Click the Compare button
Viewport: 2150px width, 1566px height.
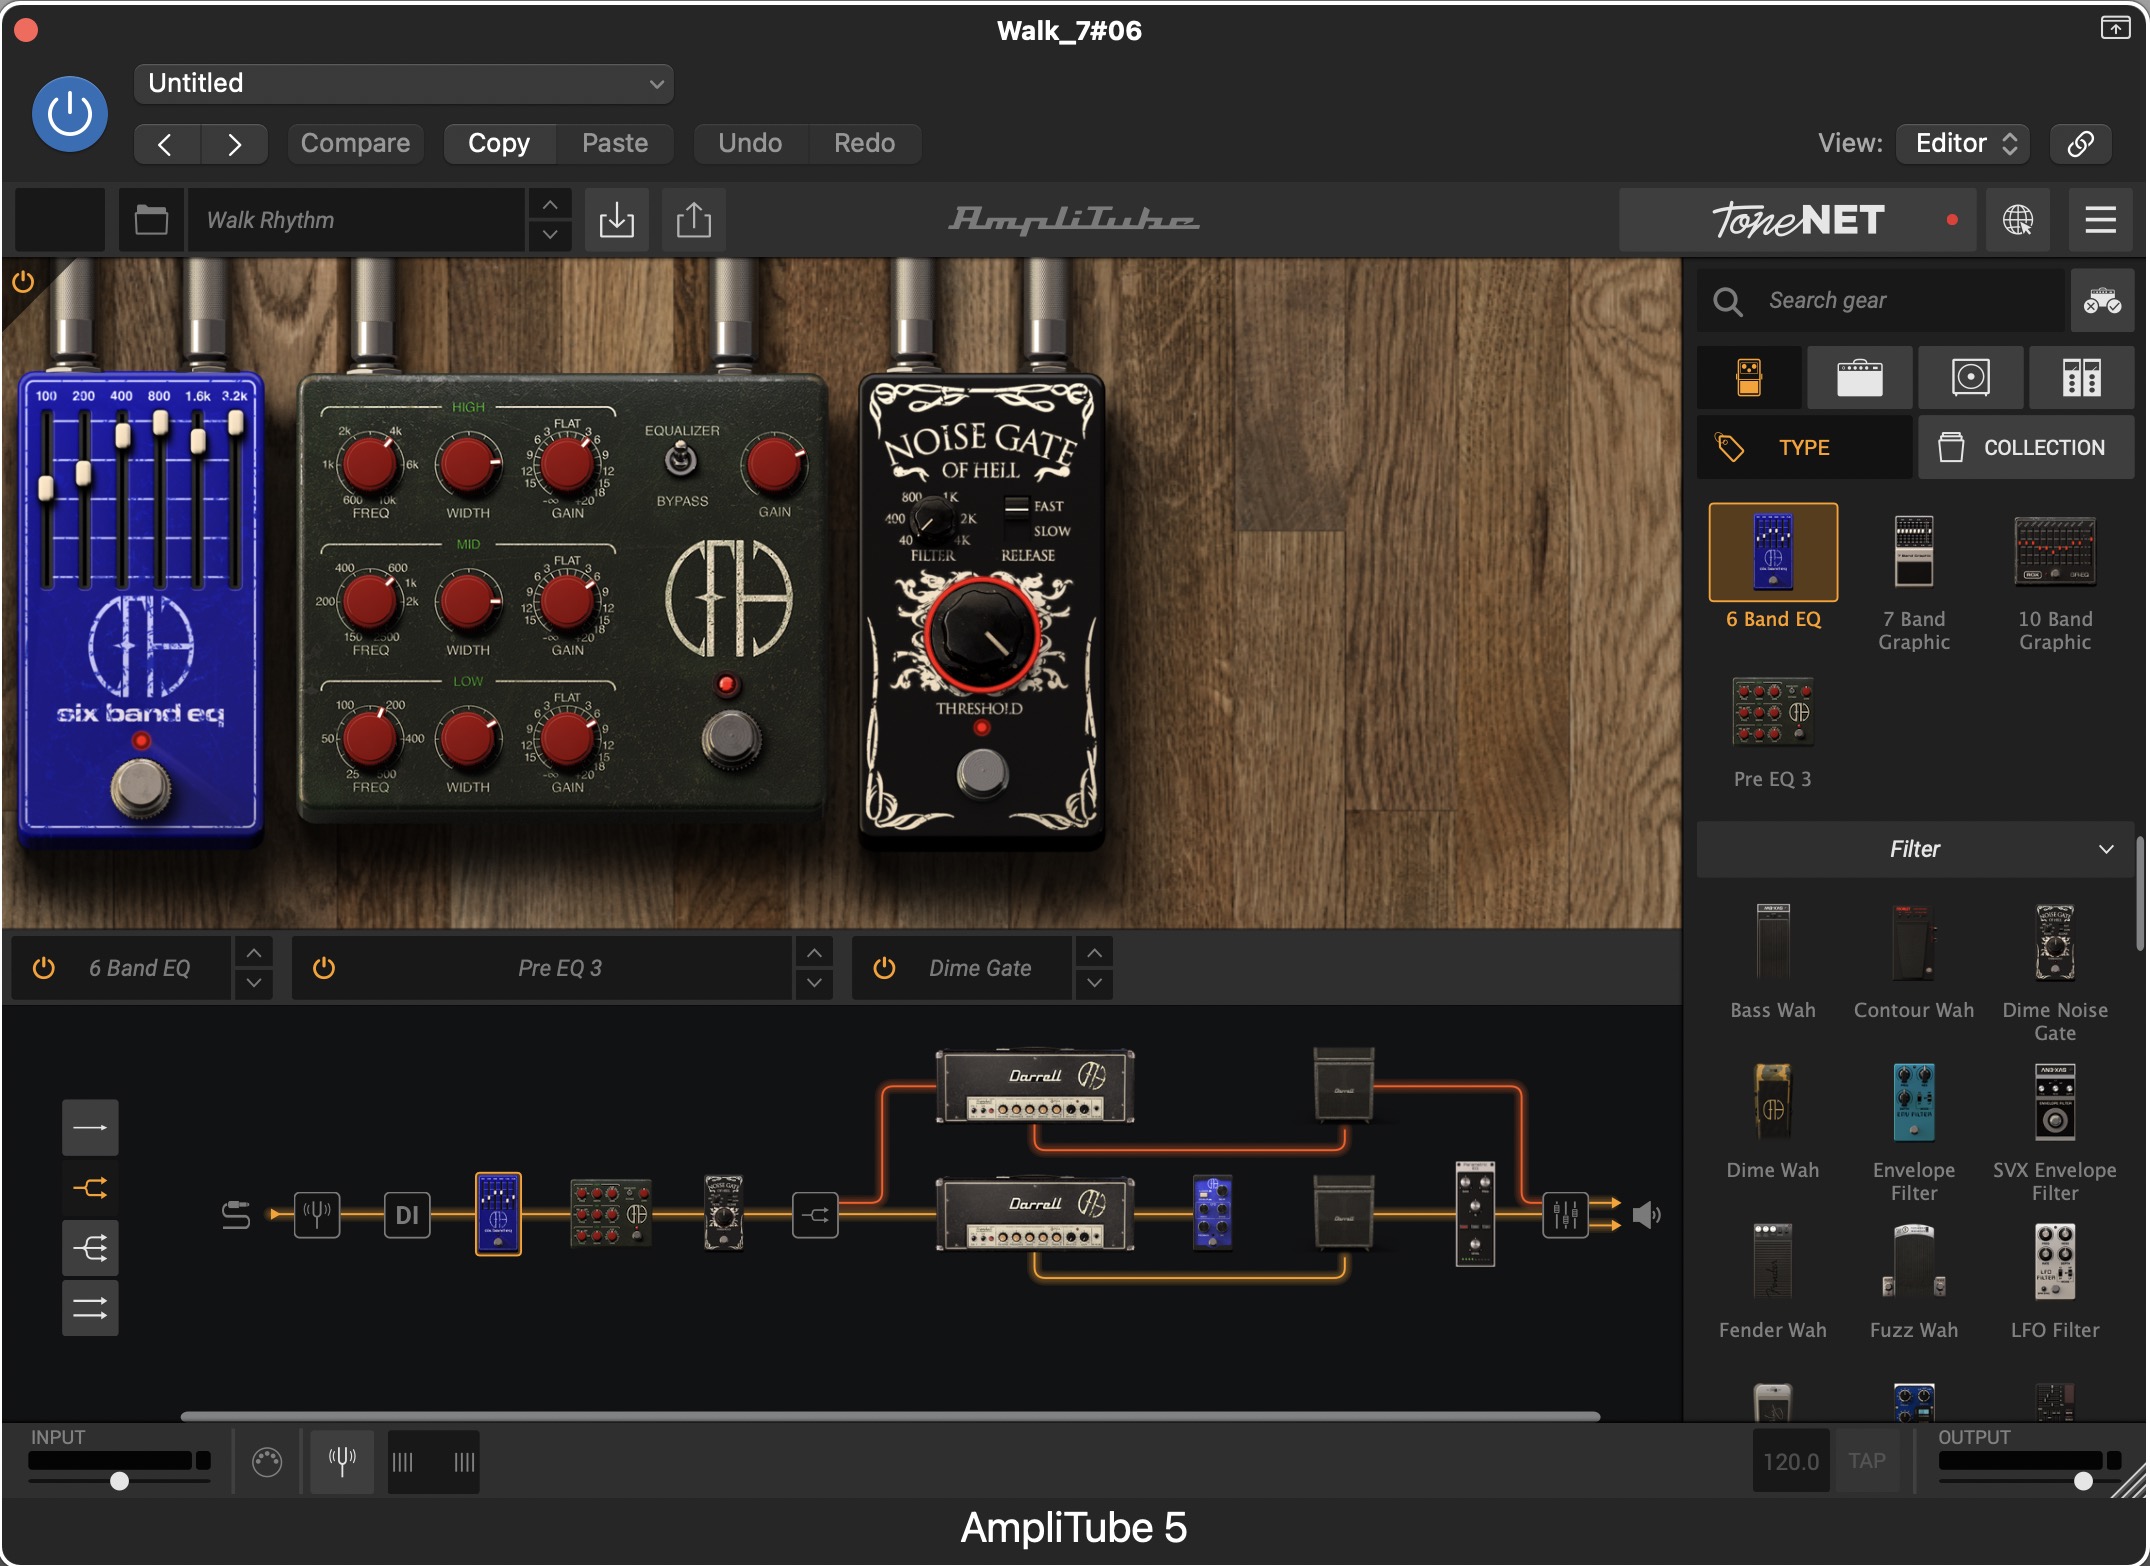pos(355,143)
